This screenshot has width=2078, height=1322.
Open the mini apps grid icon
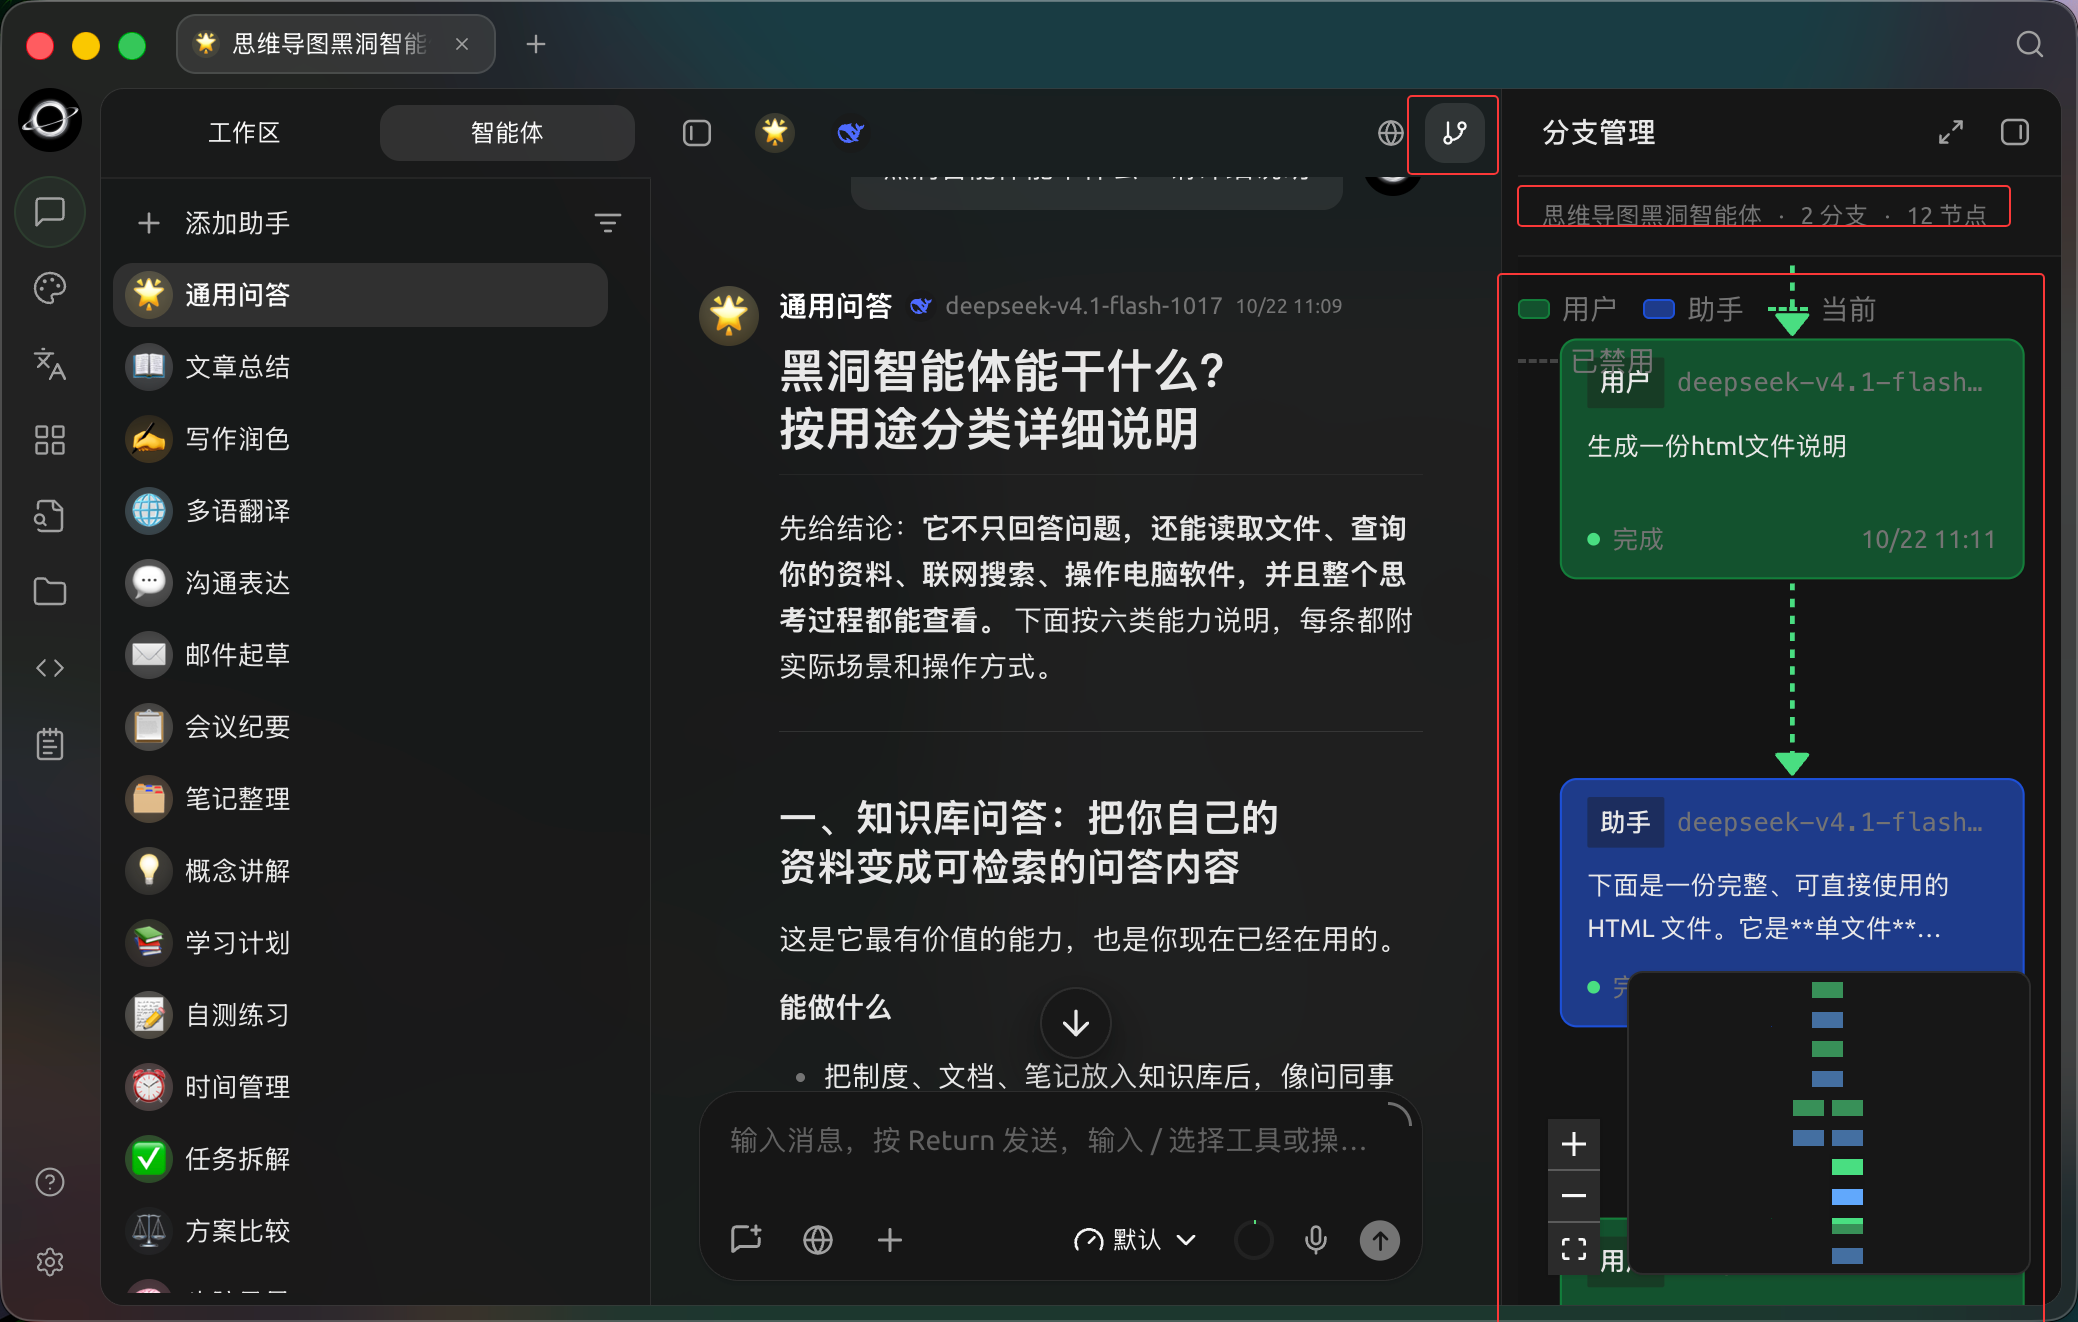(x=50, y=440)
